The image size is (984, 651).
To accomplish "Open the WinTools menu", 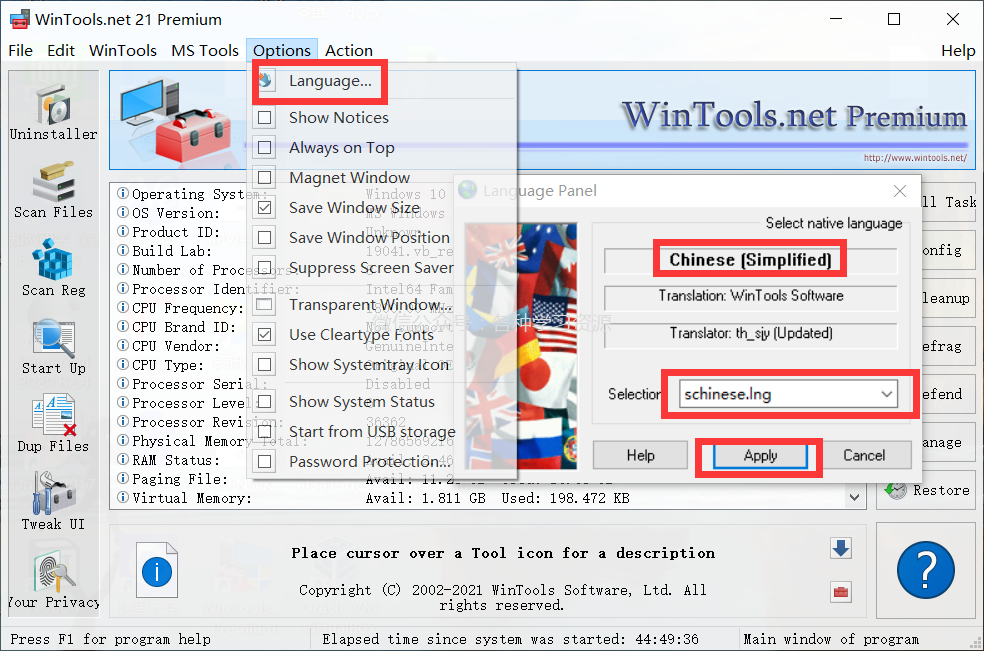I will point(123,50).
